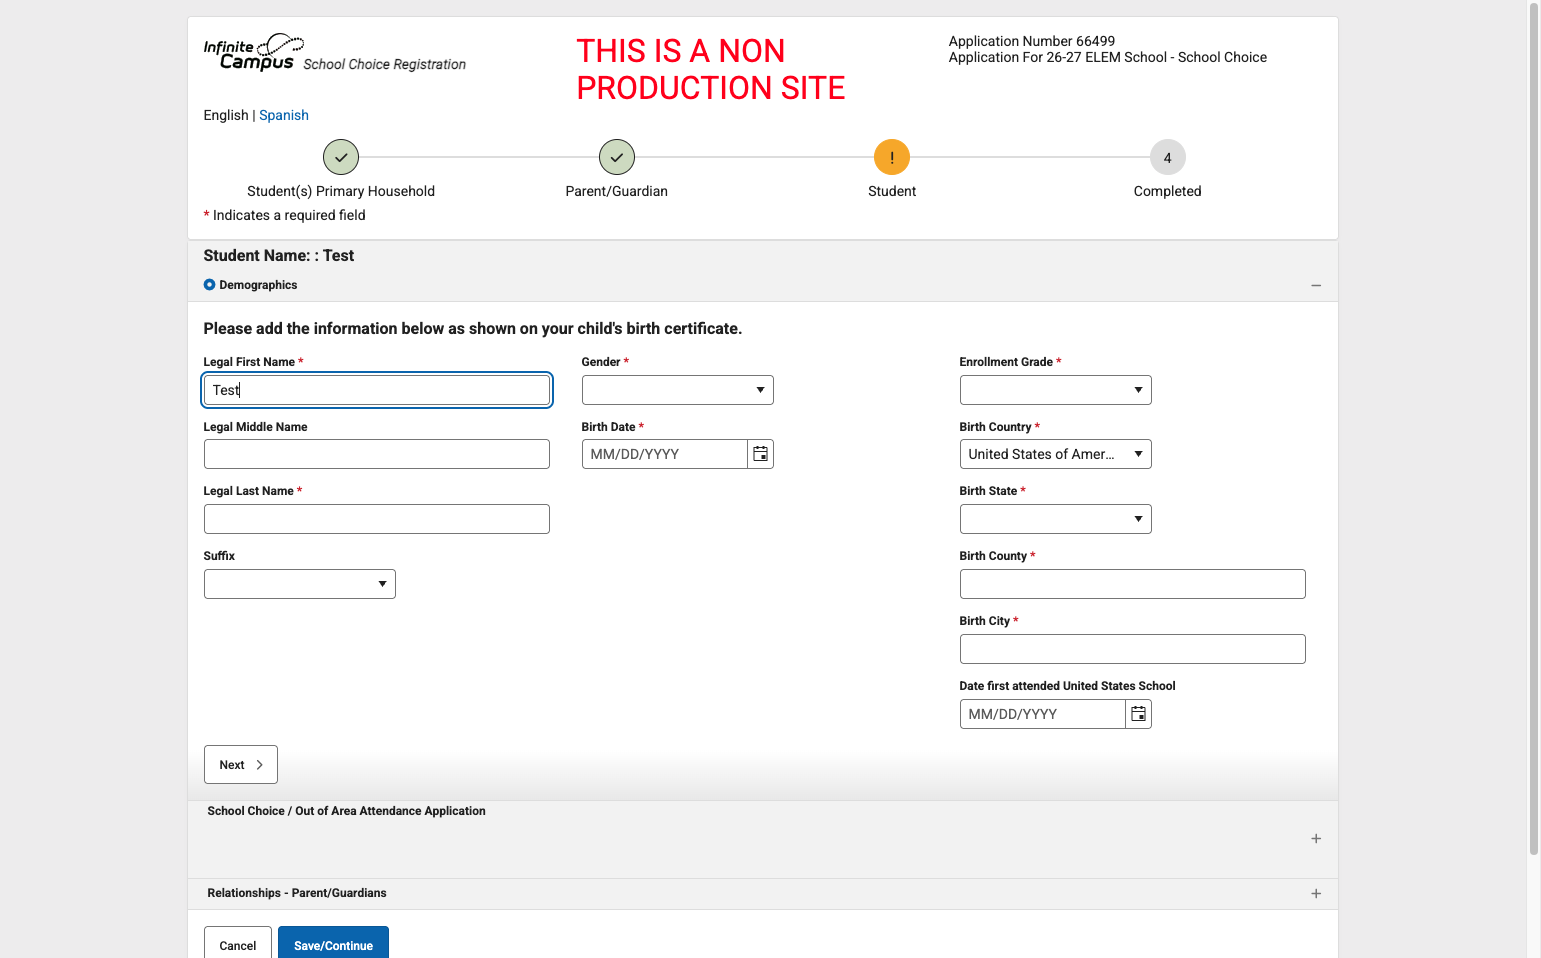Screen dimensions: 1541x958
Task: Open the Suffix dropdown
Action: coord(300,584)
